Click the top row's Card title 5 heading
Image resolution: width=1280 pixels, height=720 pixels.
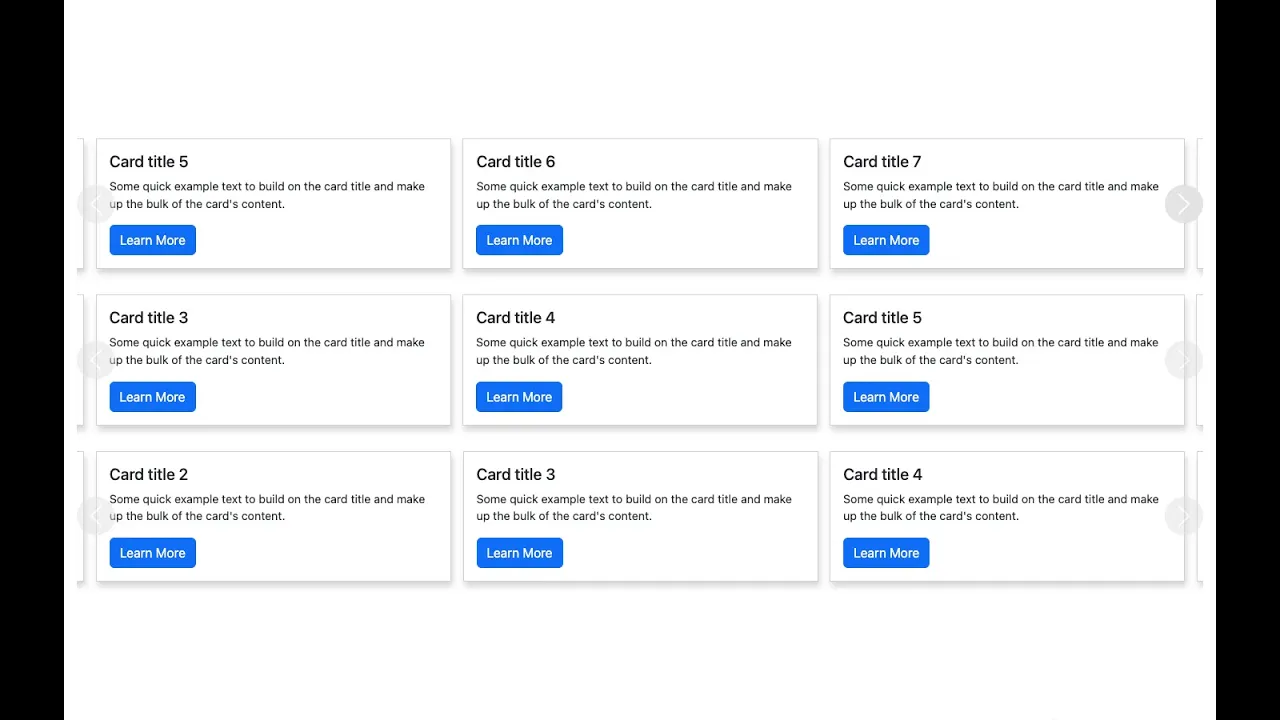(x=148, y=162)
